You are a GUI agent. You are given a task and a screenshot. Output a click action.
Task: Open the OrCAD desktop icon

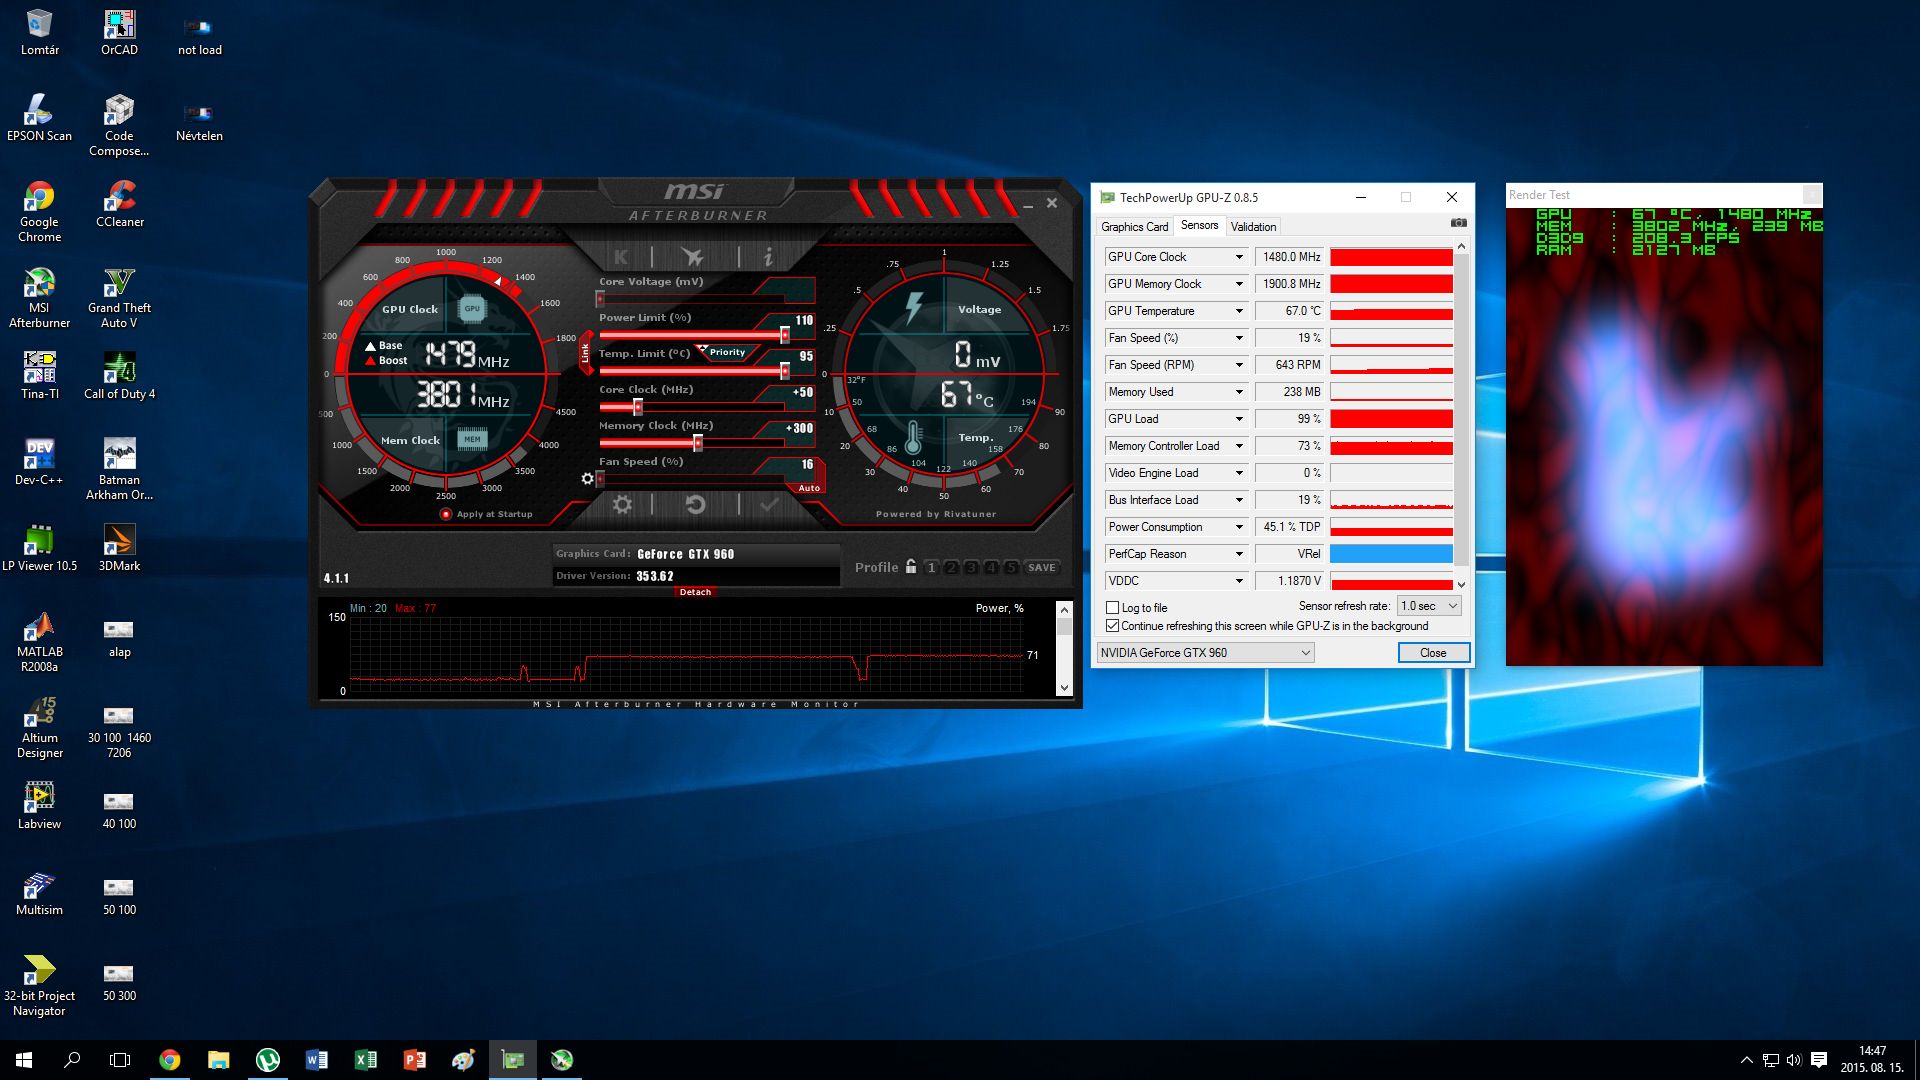pos(119,32)
